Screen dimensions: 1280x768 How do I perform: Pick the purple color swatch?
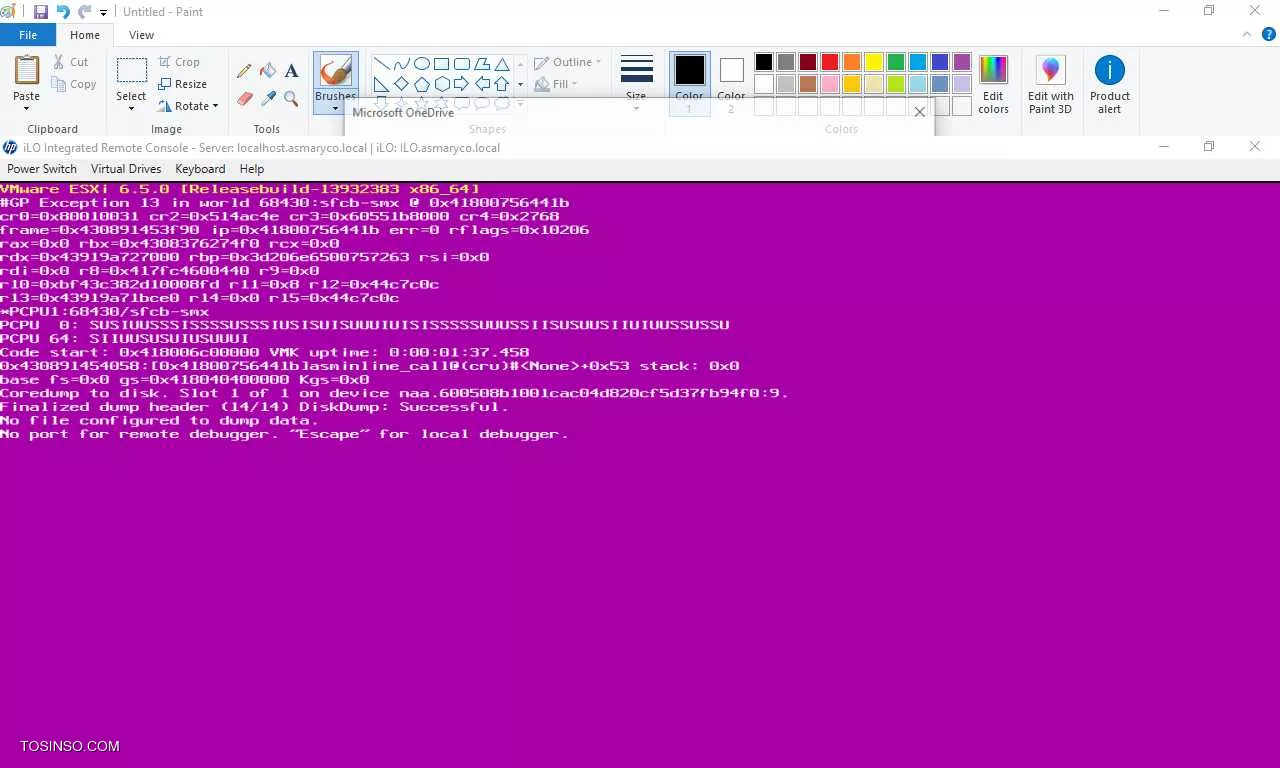[962, 62]
